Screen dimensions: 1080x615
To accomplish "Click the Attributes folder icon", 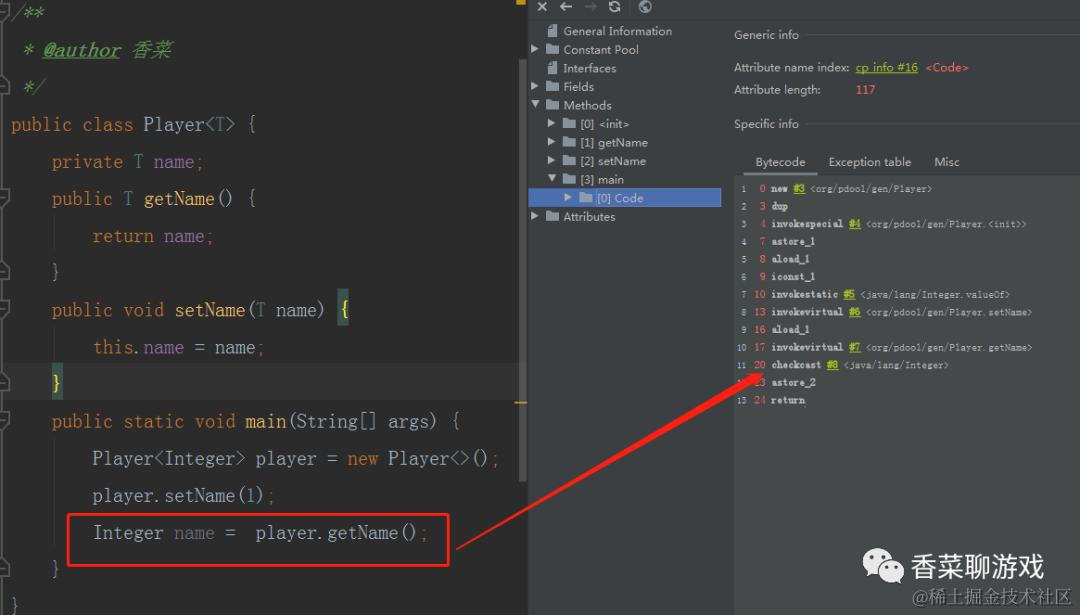I will point(552,216).
